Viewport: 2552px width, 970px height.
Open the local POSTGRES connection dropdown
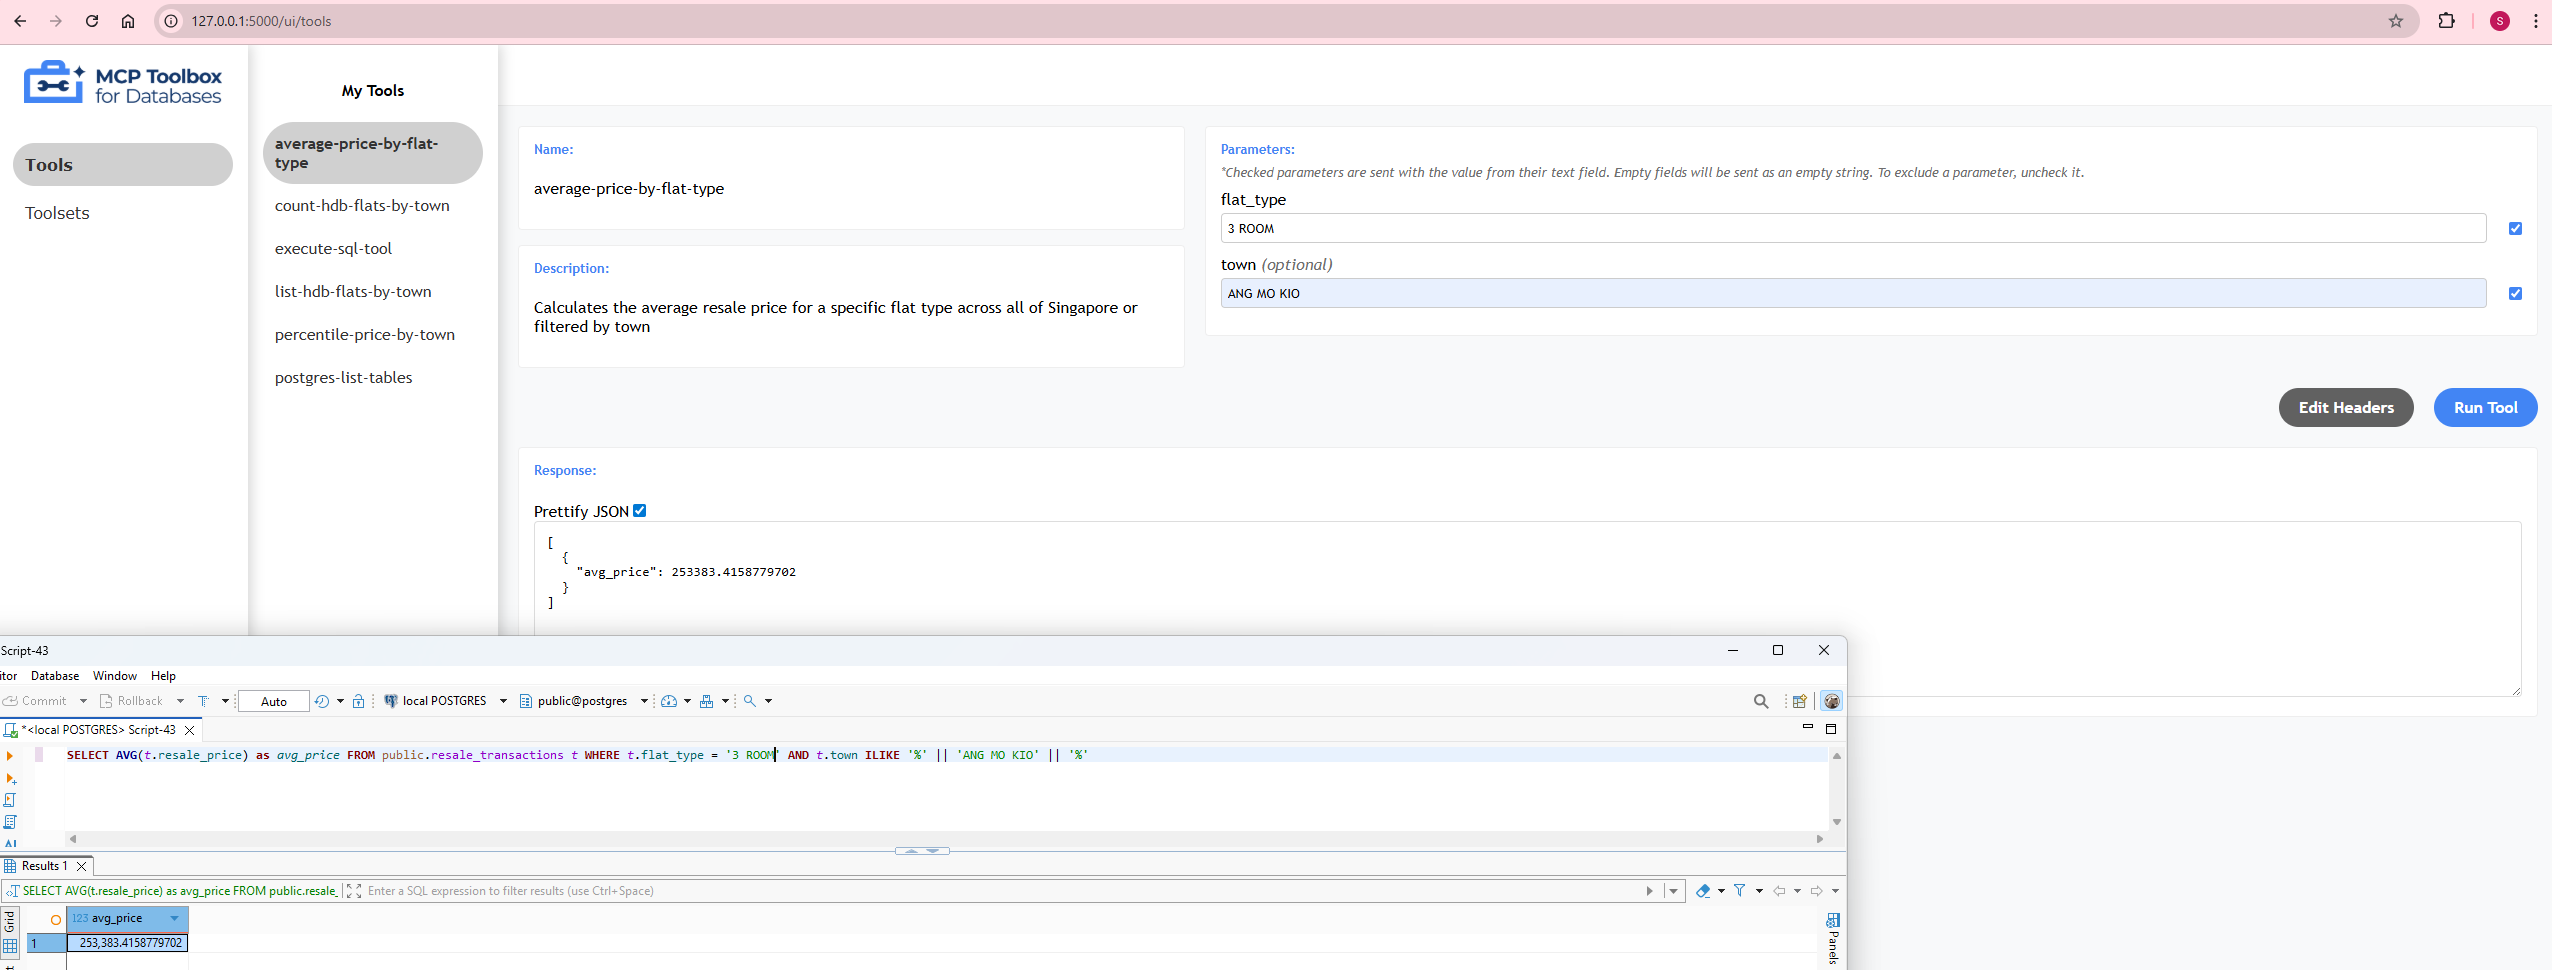[504, 701]
